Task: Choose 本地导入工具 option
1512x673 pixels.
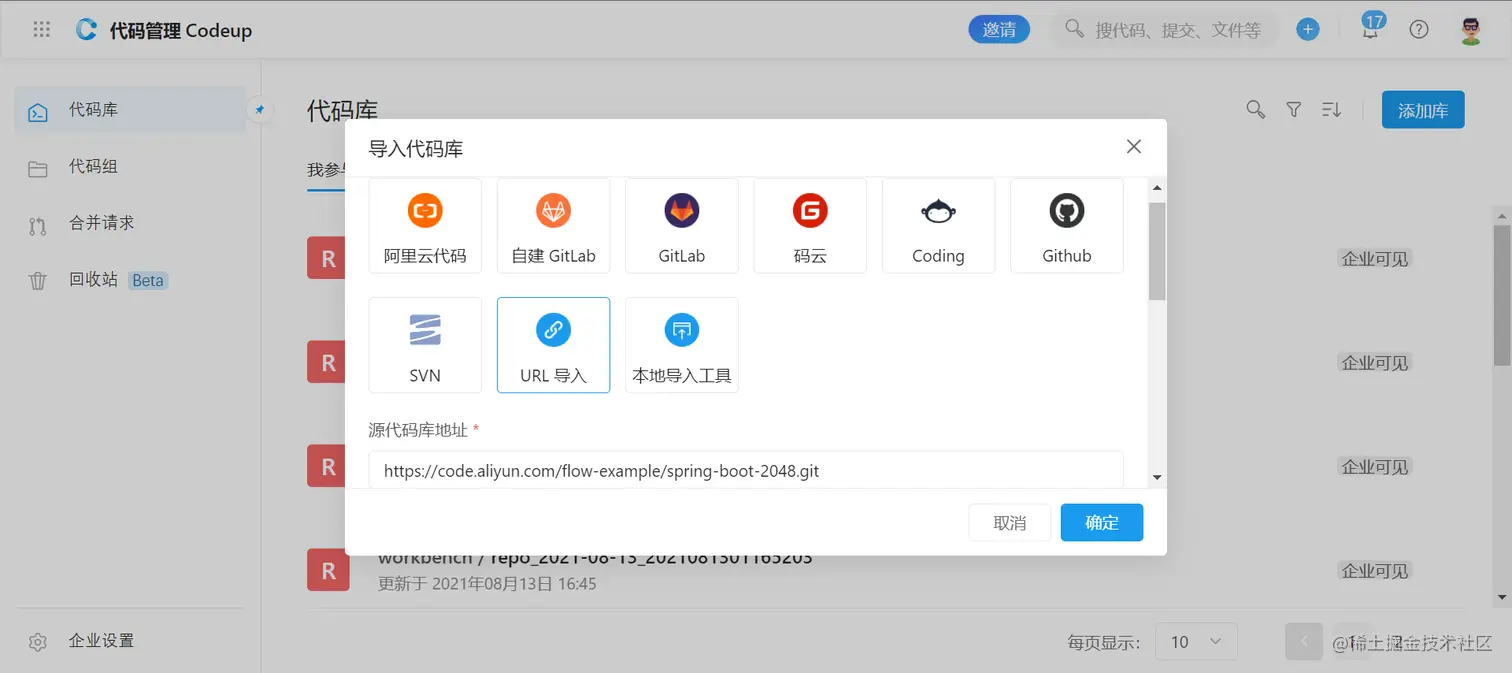Action: pos(682,345)
